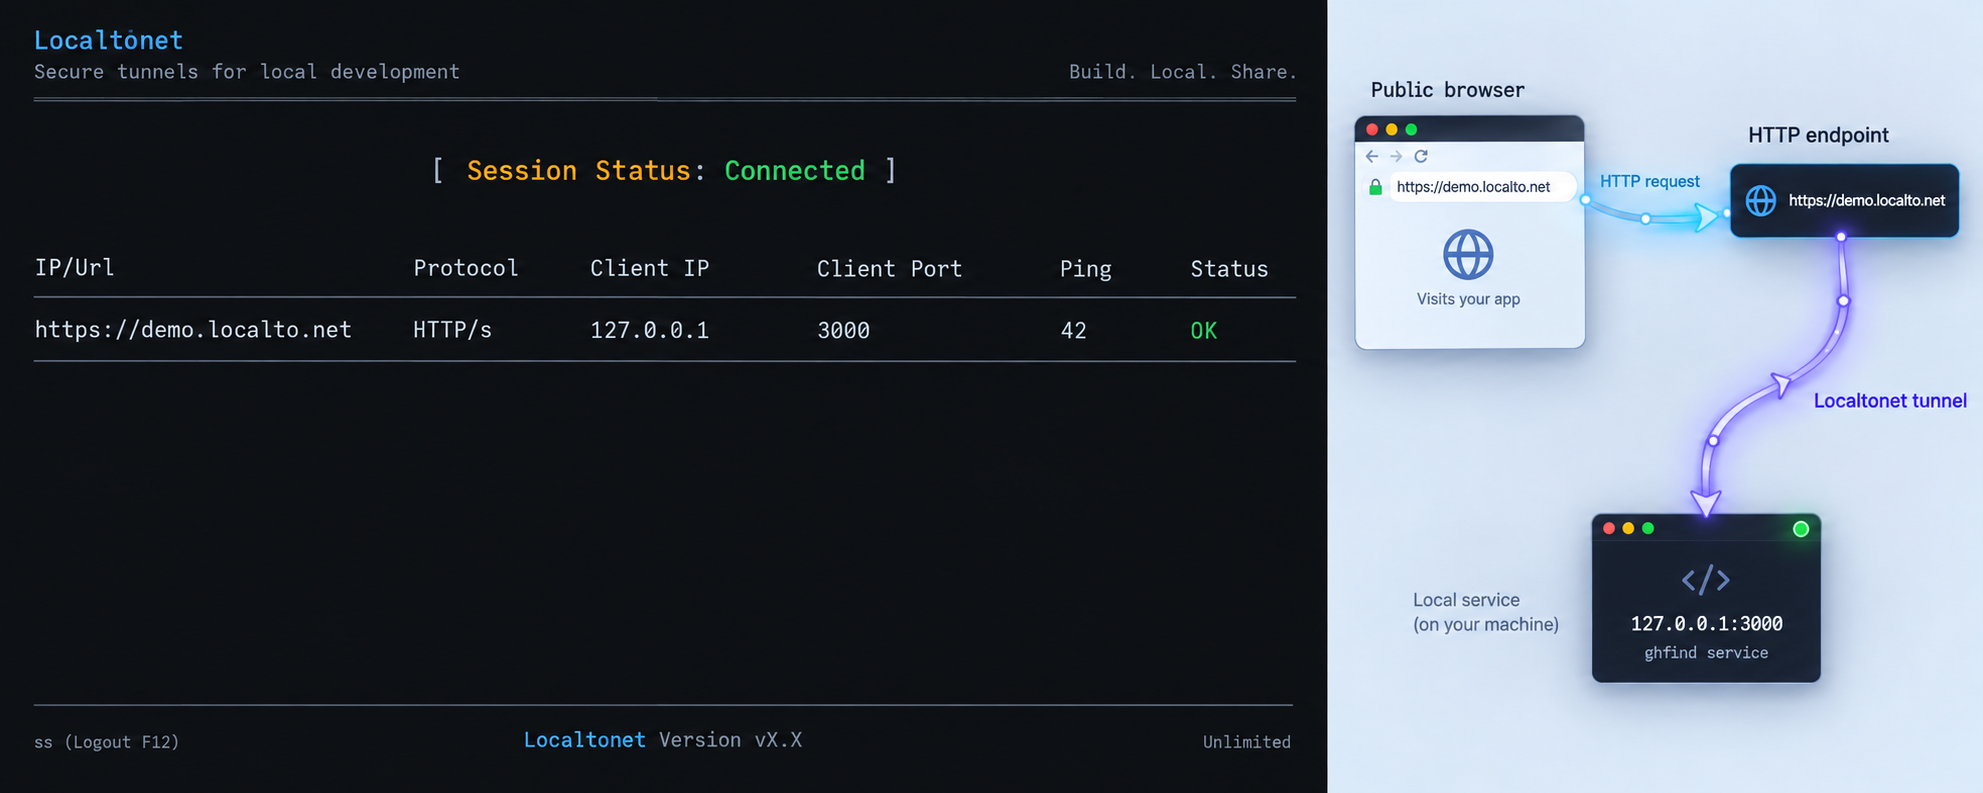Click "Localtonet Version vX.X" in the footer
The image size is (1983, 793).
coord(663,740)
